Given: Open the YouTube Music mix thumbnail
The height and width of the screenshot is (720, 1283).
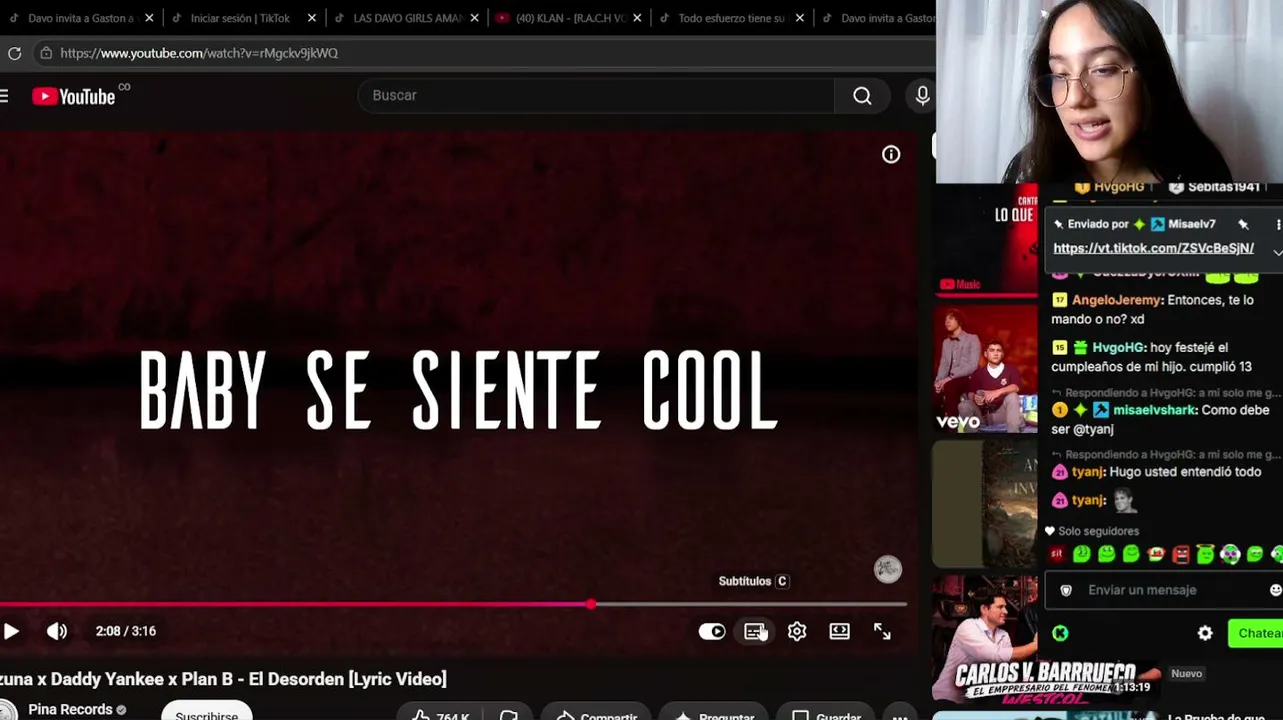Looking at the screenshot, I should 985,240.
